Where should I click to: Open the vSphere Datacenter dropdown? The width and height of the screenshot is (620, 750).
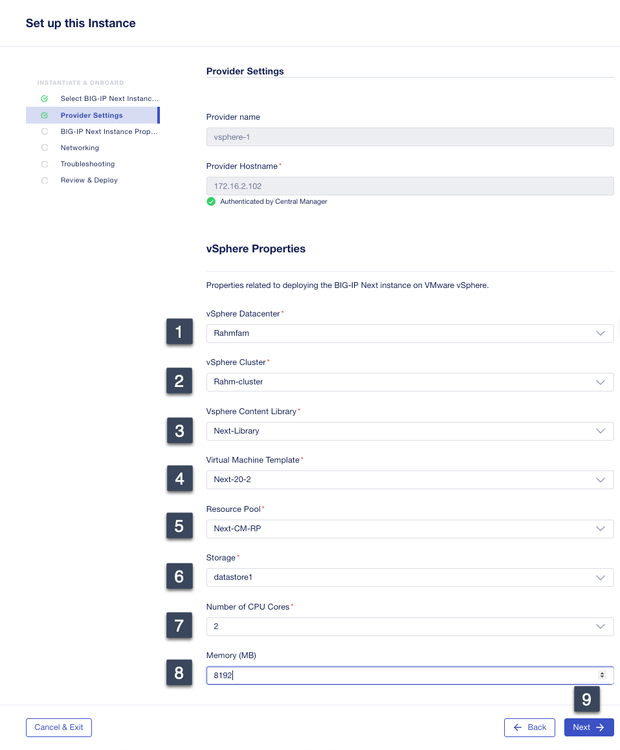tap(409, 333)
